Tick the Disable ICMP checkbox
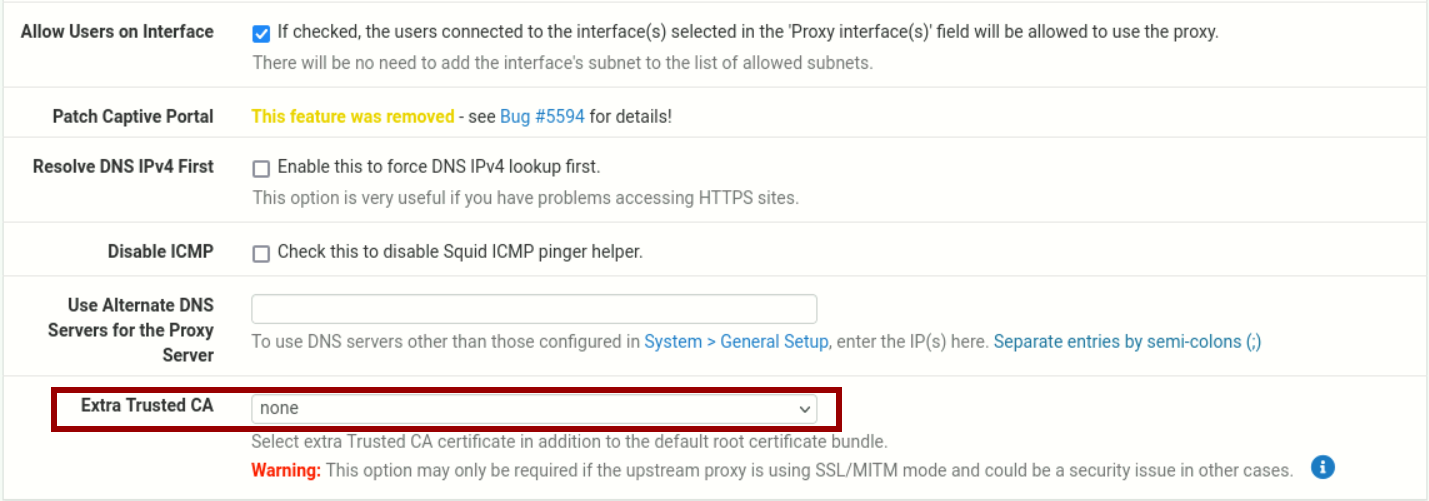1429x501 pixels. (x=261, y=253)
